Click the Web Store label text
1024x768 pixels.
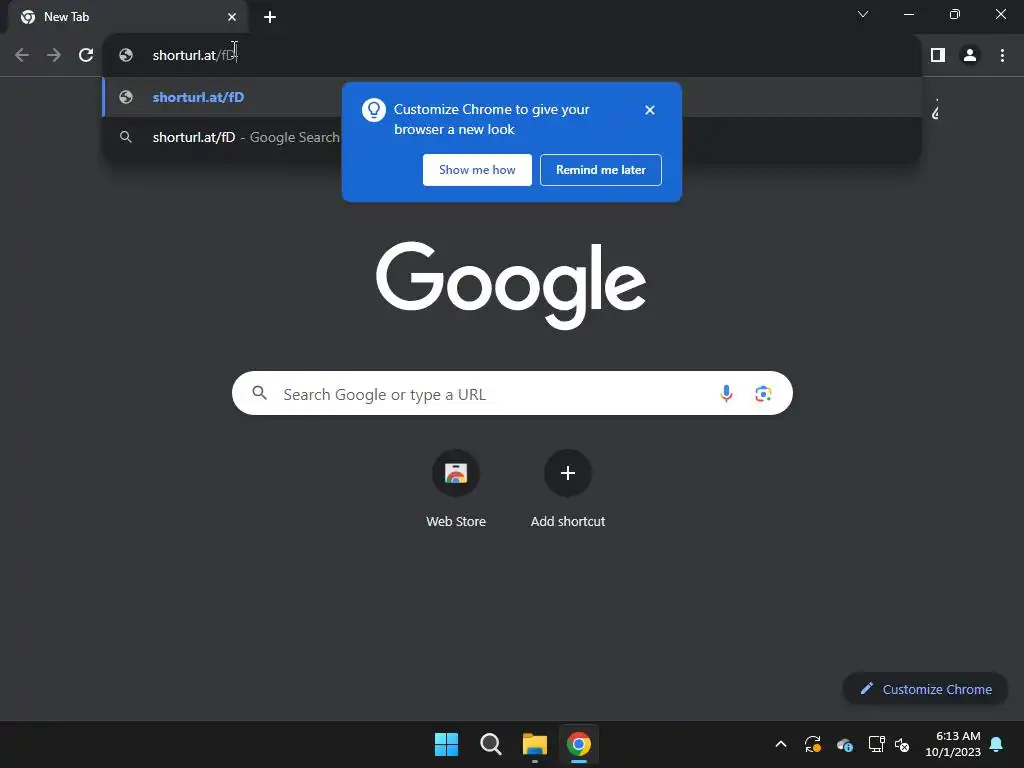(x=456, y=521)
